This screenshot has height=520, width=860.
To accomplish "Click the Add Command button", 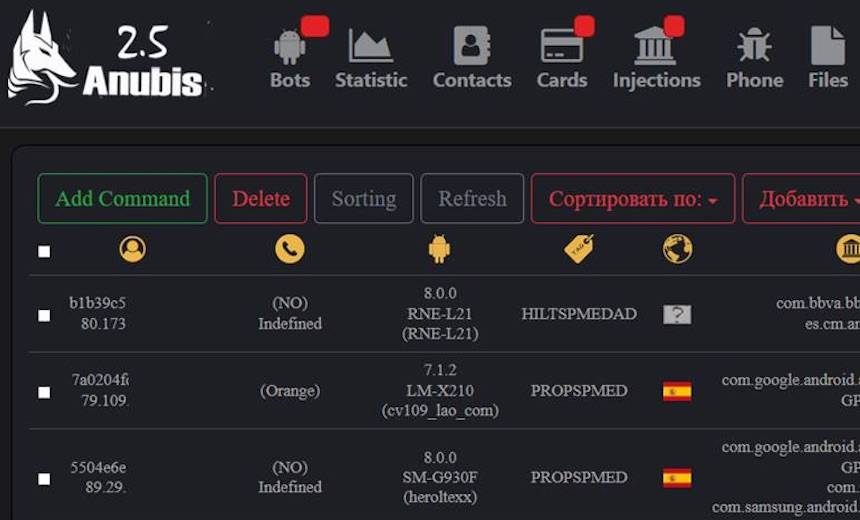I will (x=122, y=199).
